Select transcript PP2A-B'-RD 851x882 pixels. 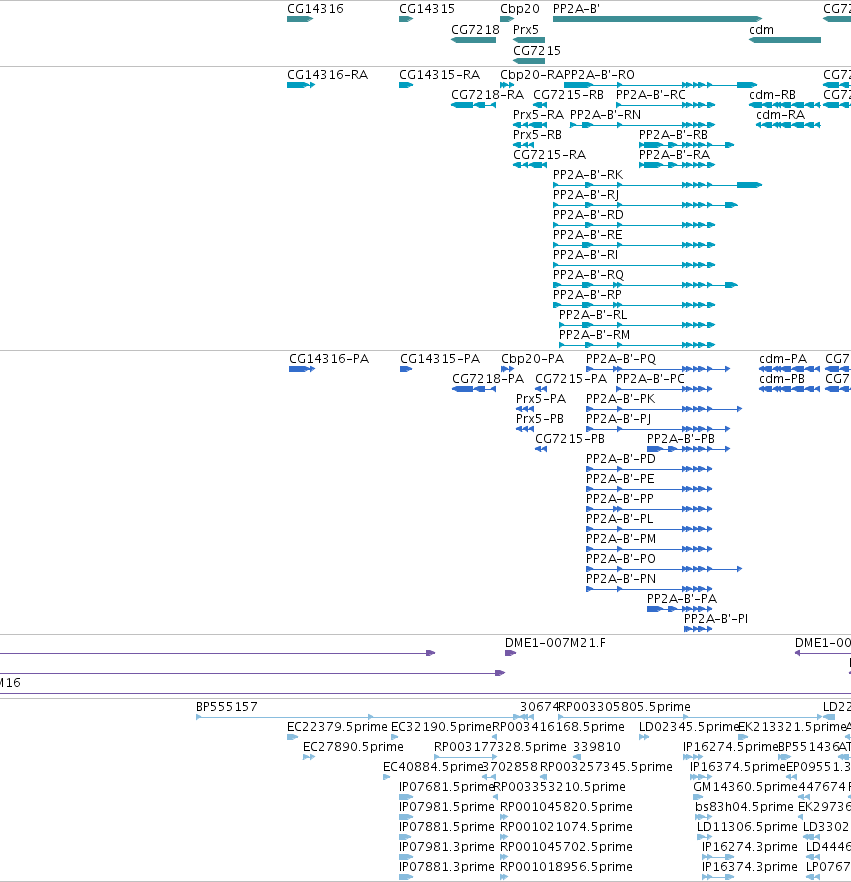pyautogui.click(x=588, y=215)
